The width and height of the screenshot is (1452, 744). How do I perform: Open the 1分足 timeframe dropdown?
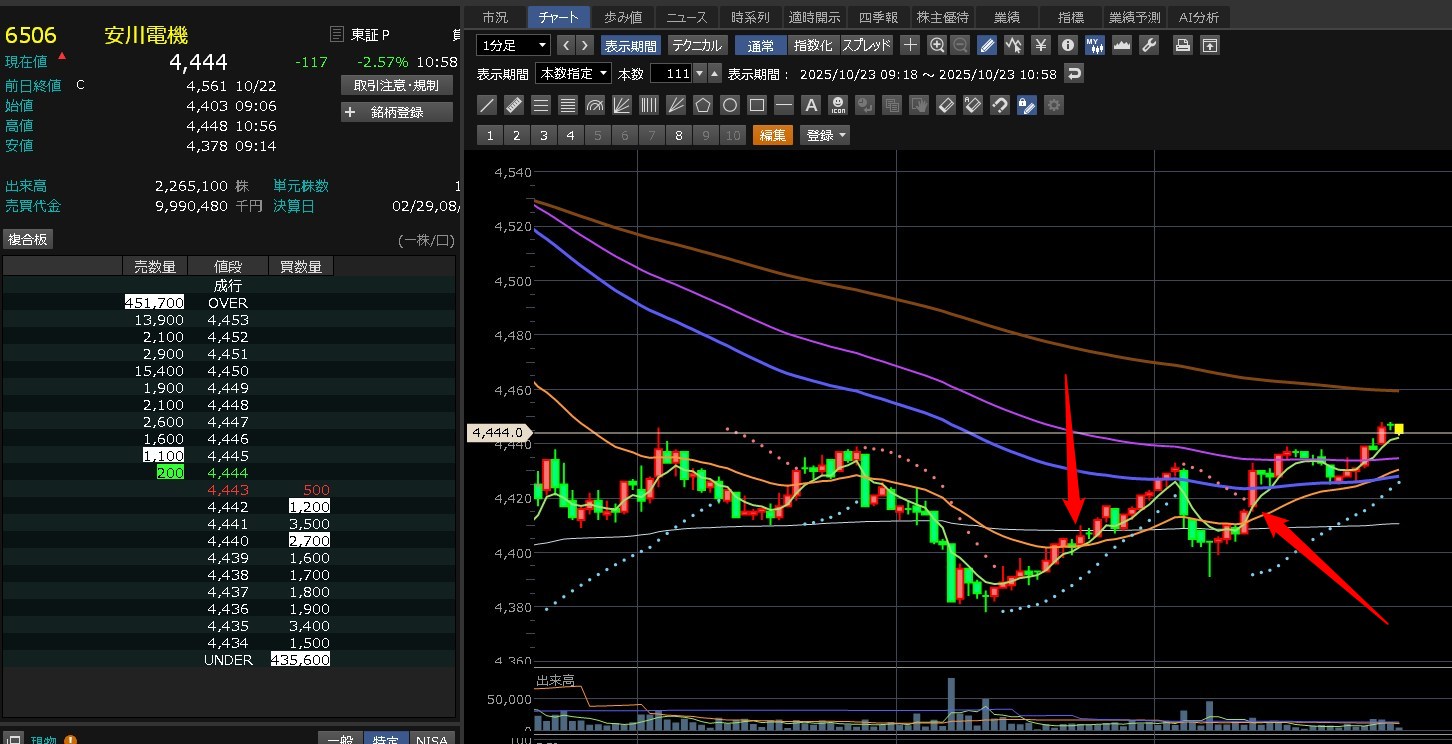coord(514,45)
